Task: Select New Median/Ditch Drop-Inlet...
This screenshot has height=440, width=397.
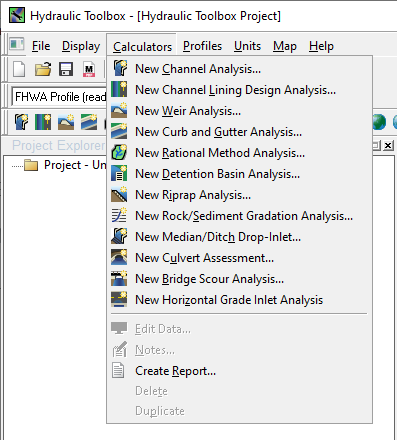Action: pyautogui.click(x=240, y=237)
